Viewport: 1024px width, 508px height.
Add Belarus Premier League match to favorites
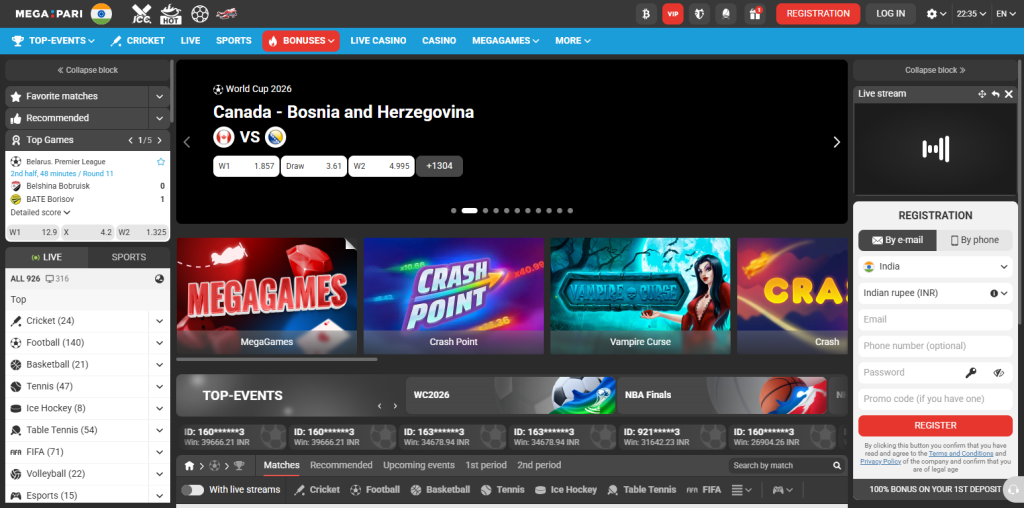(x=161, y=161)
